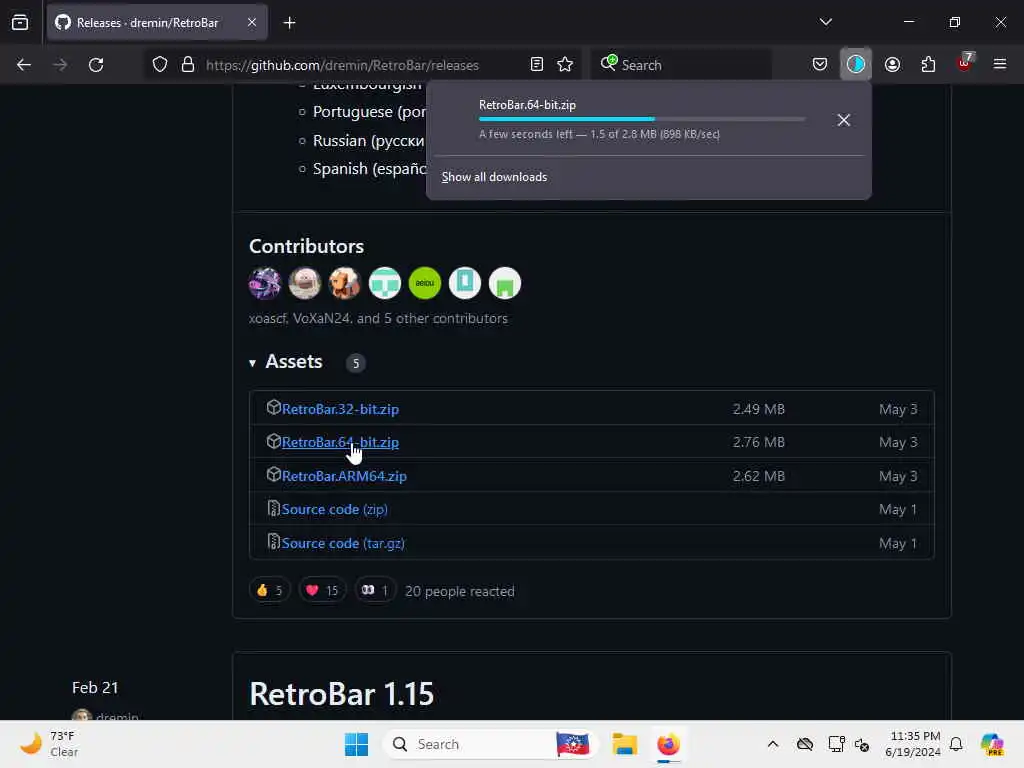Save page to Pocket icon
1024x768 pixels.
coord(820,65)
